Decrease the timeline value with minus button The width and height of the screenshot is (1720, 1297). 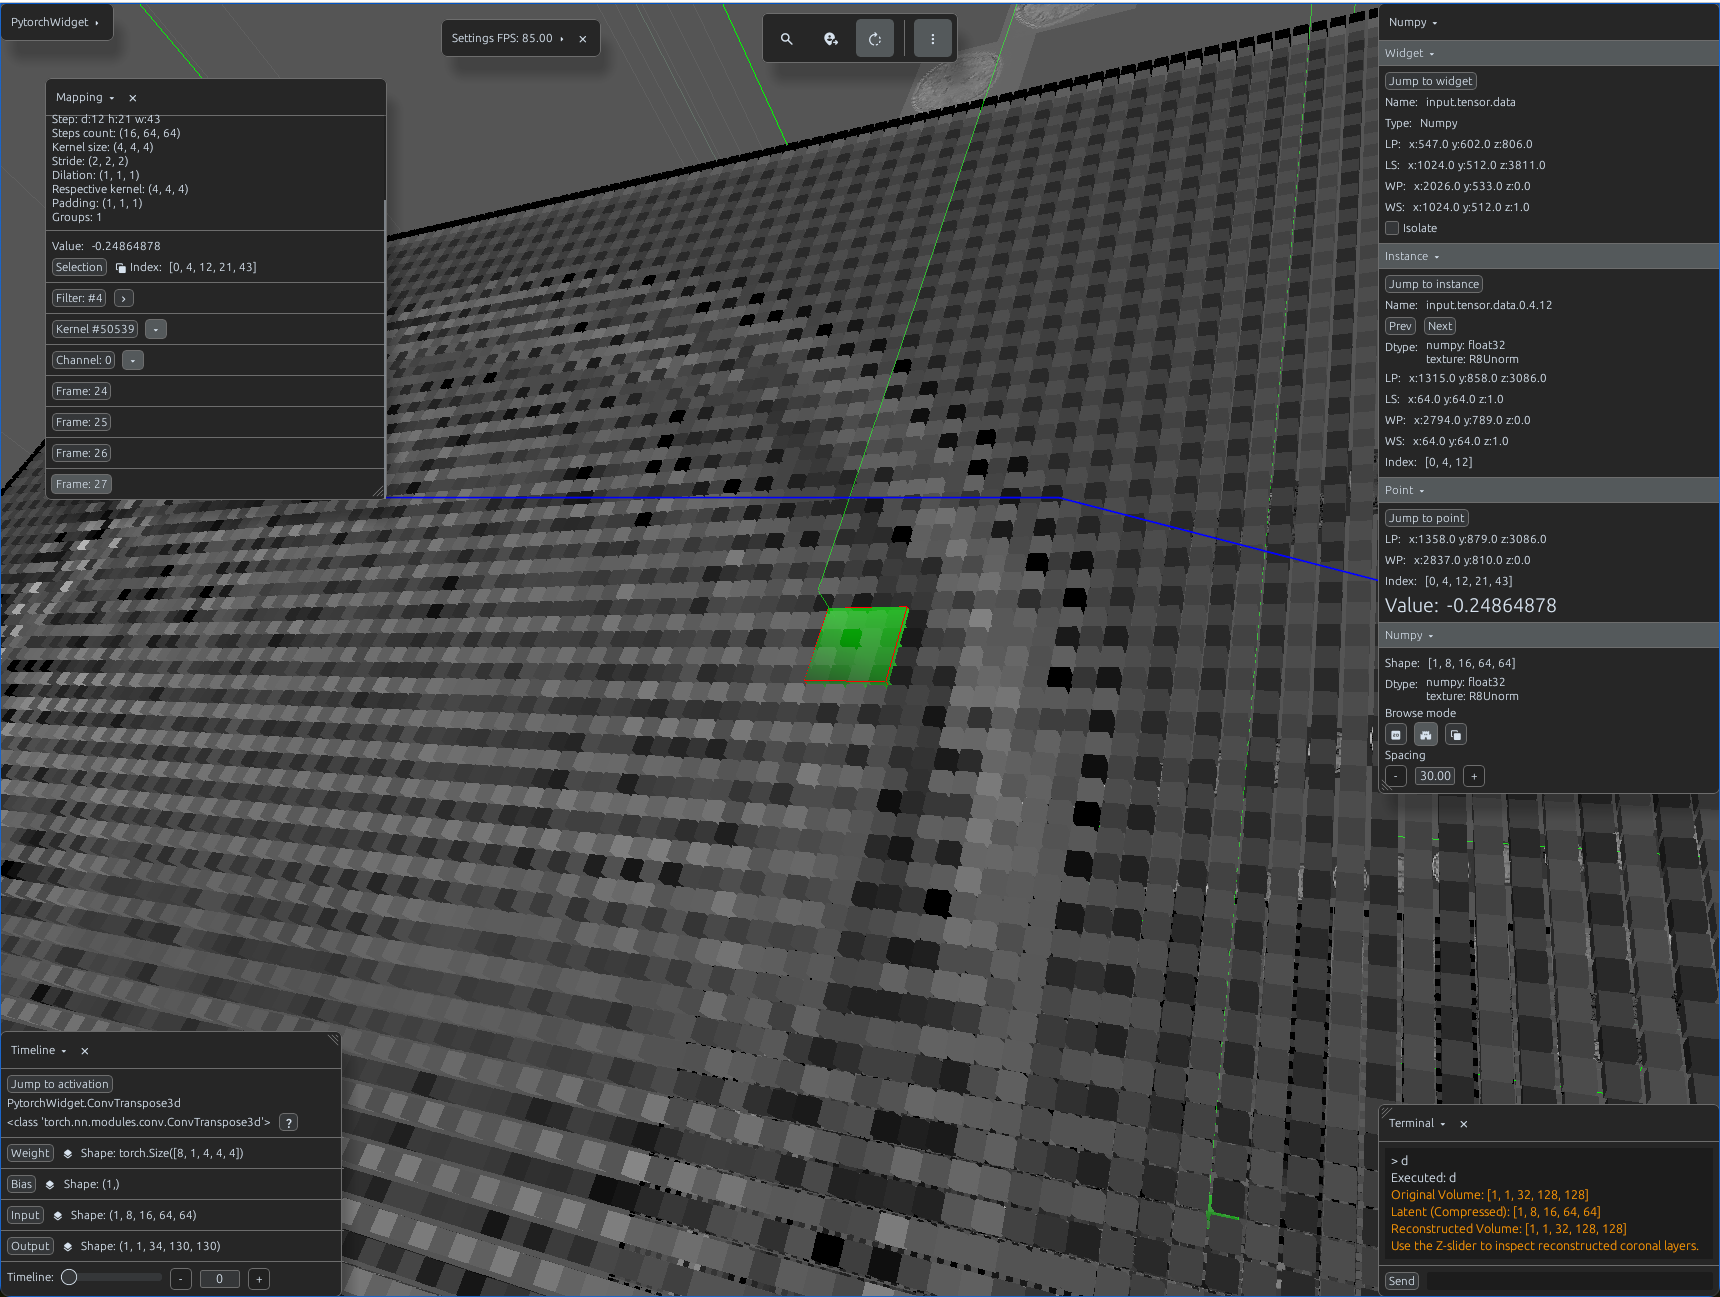180,1279
